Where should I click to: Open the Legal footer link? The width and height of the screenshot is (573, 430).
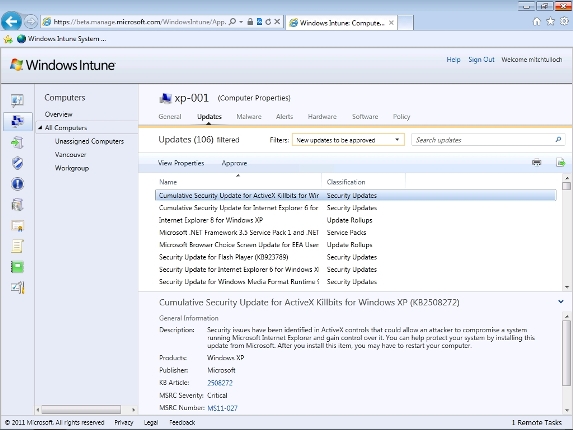click(151, 422)
